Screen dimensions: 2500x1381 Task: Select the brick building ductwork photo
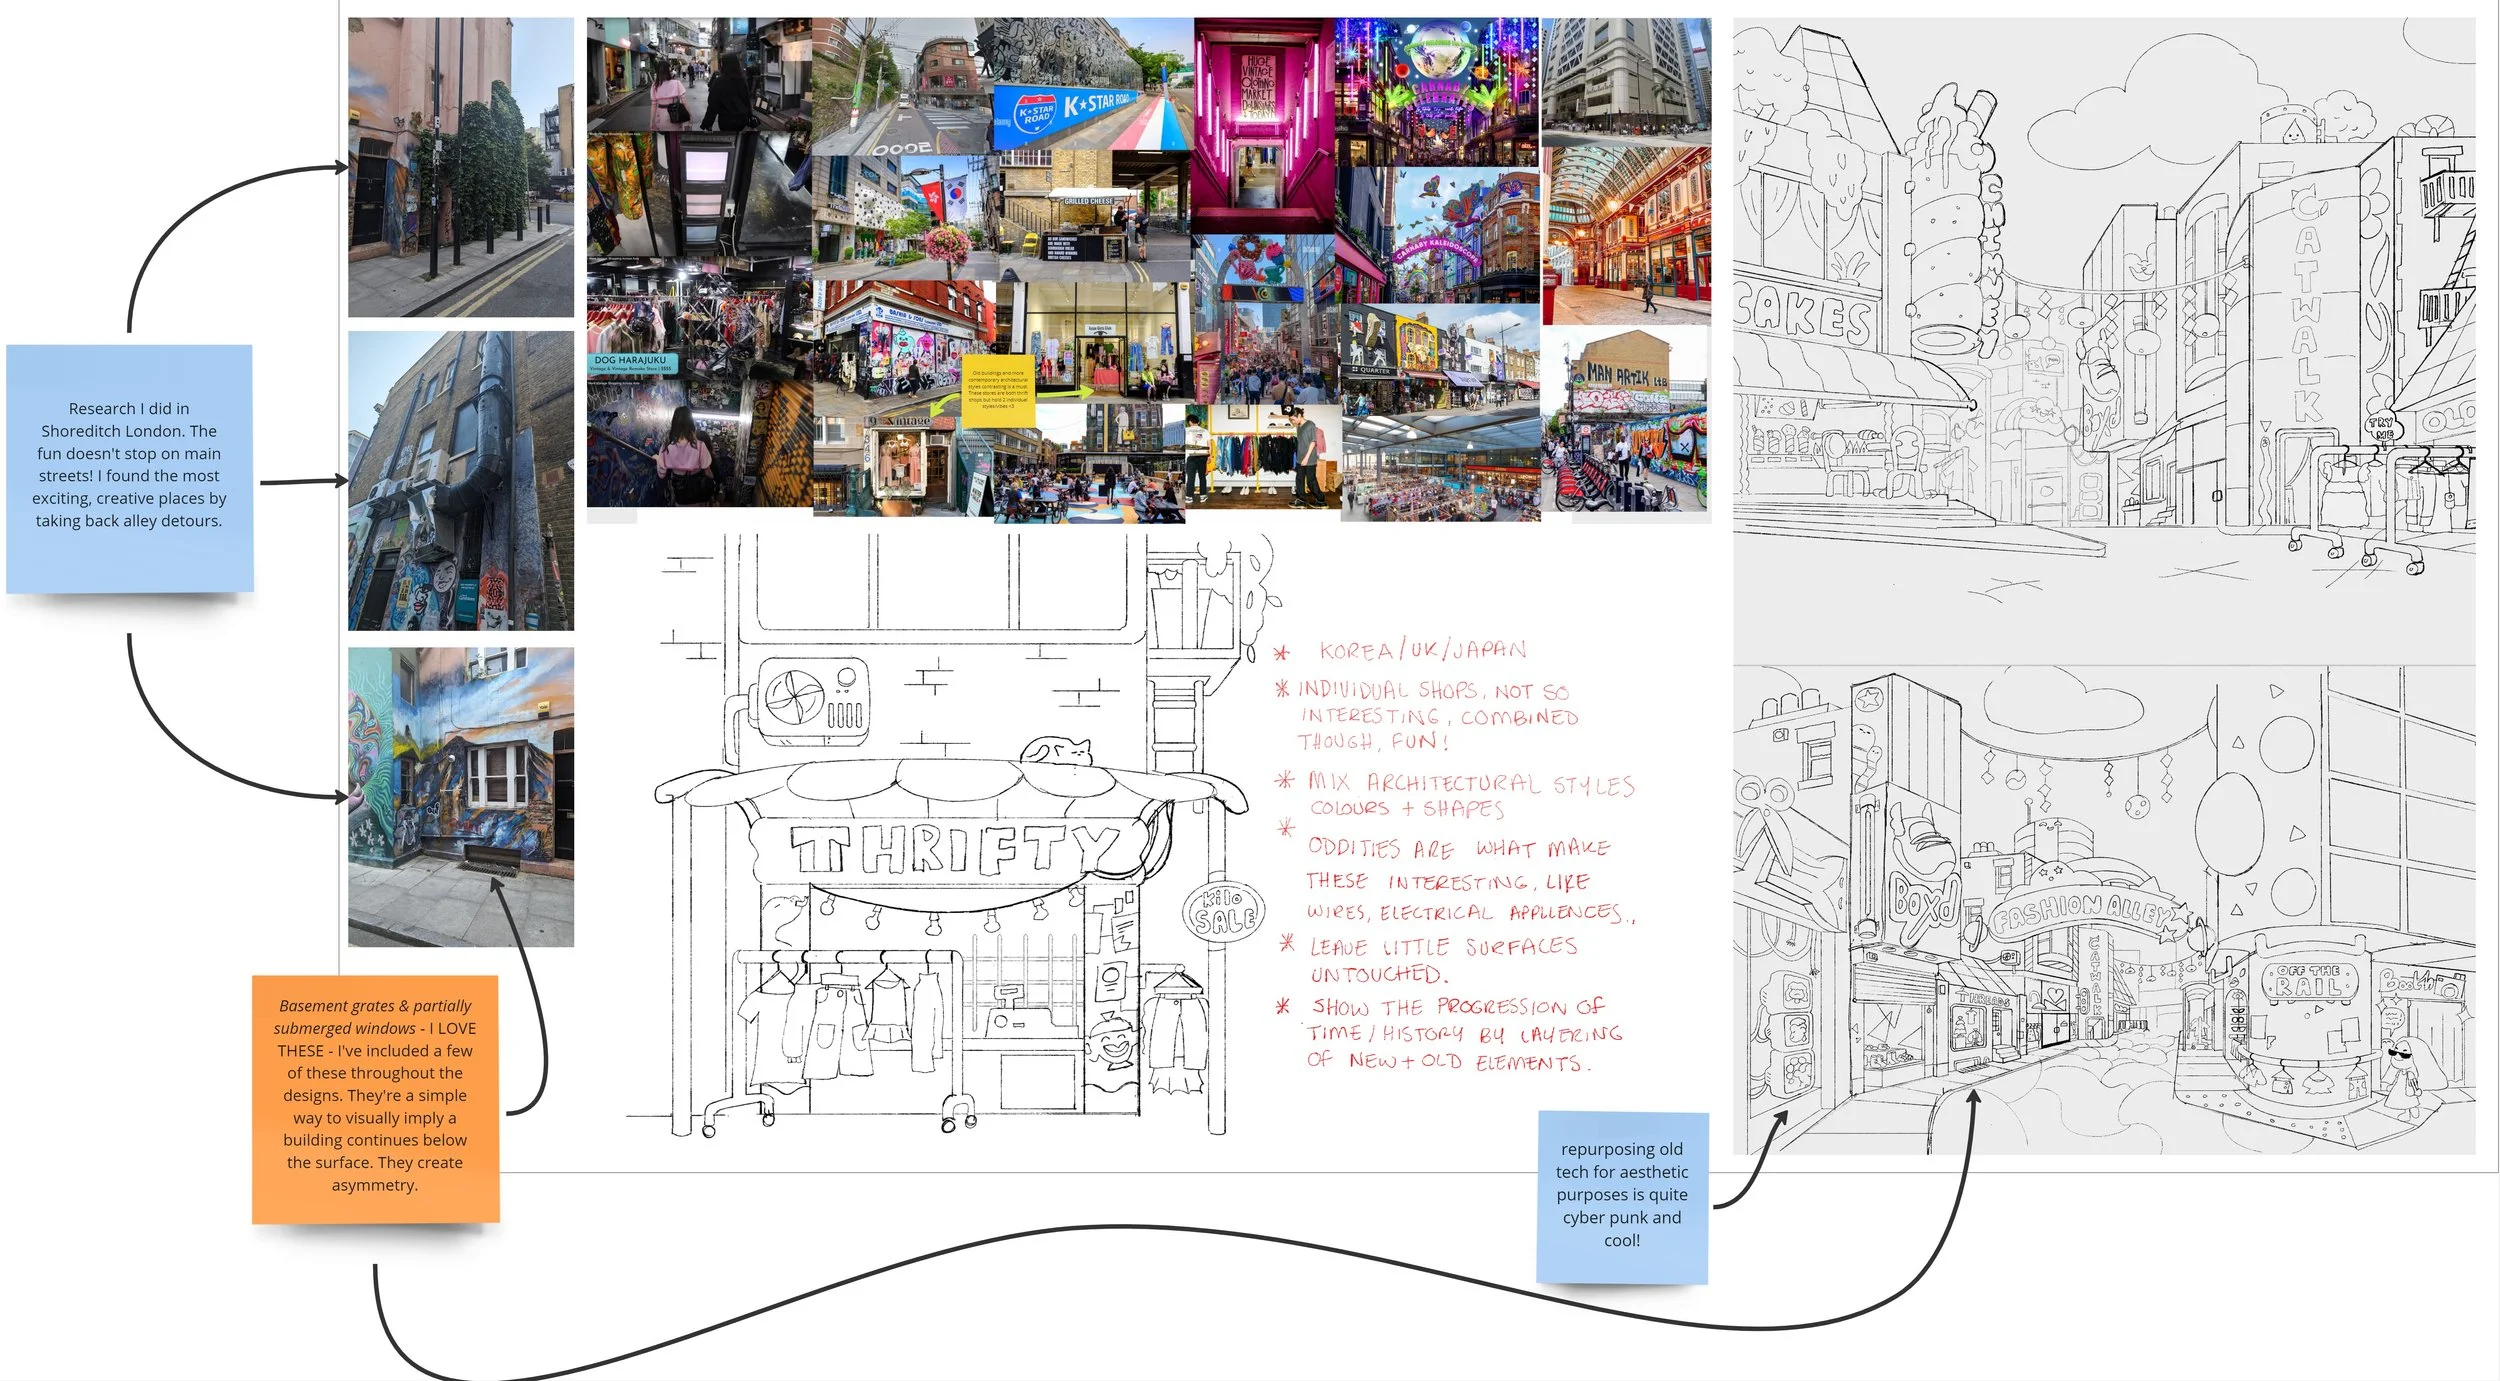click(x=460, y=481)
